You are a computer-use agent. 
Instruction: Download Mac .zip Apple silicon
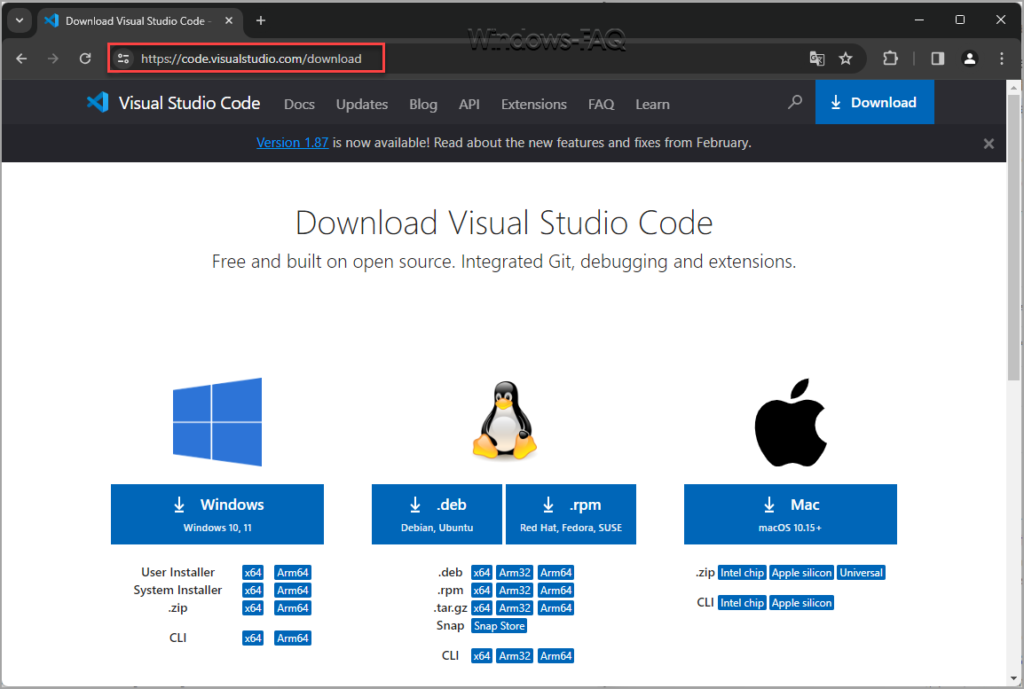[x=802, y=573]
